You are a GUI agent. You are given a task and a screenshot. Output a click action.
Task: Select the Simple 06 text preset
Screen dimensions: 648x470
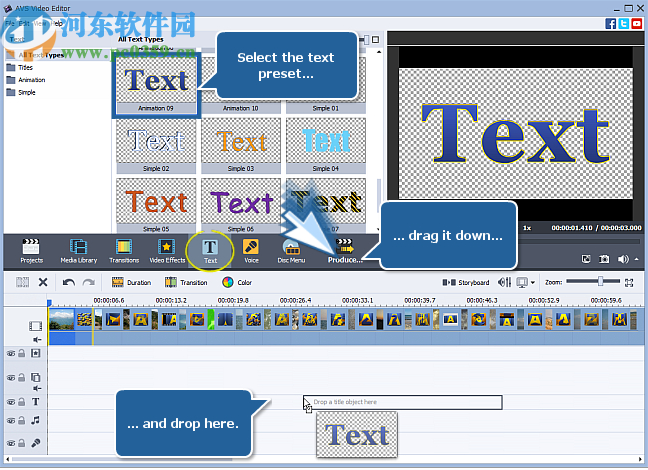tap(241, 205)
